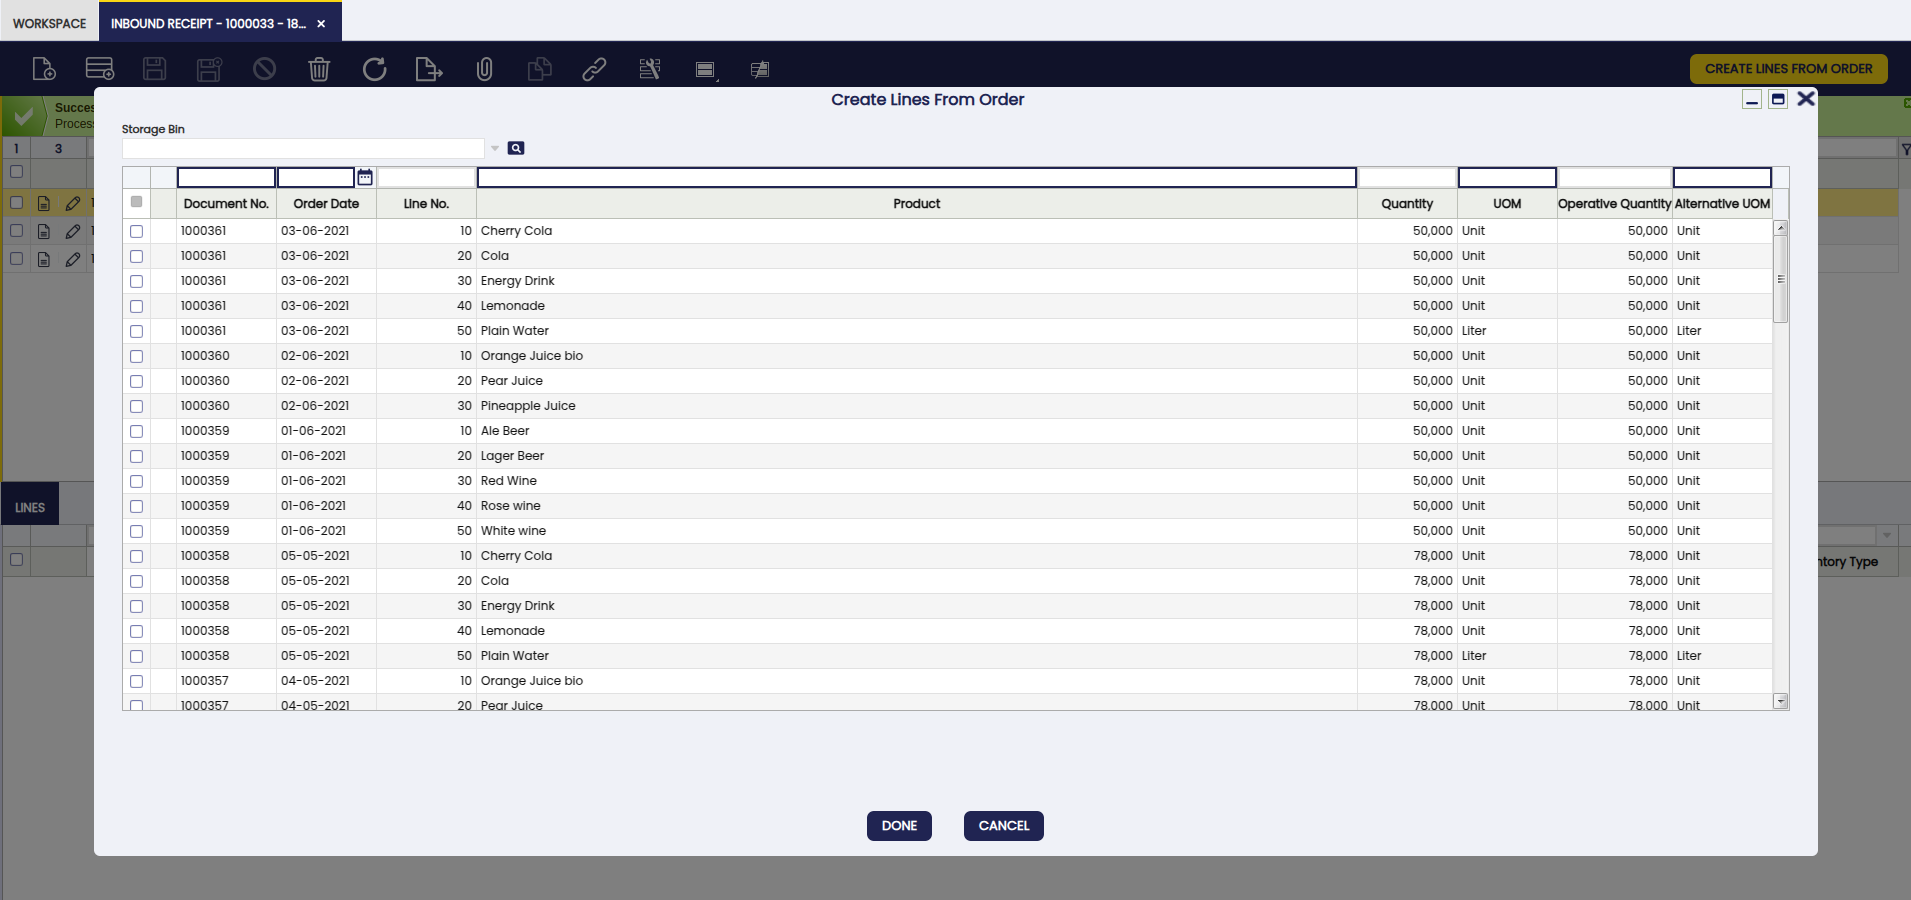This screenshot has height=900, width=1911.
Task: Open the Order Date calendar picker
Action: tap(365, 177)
